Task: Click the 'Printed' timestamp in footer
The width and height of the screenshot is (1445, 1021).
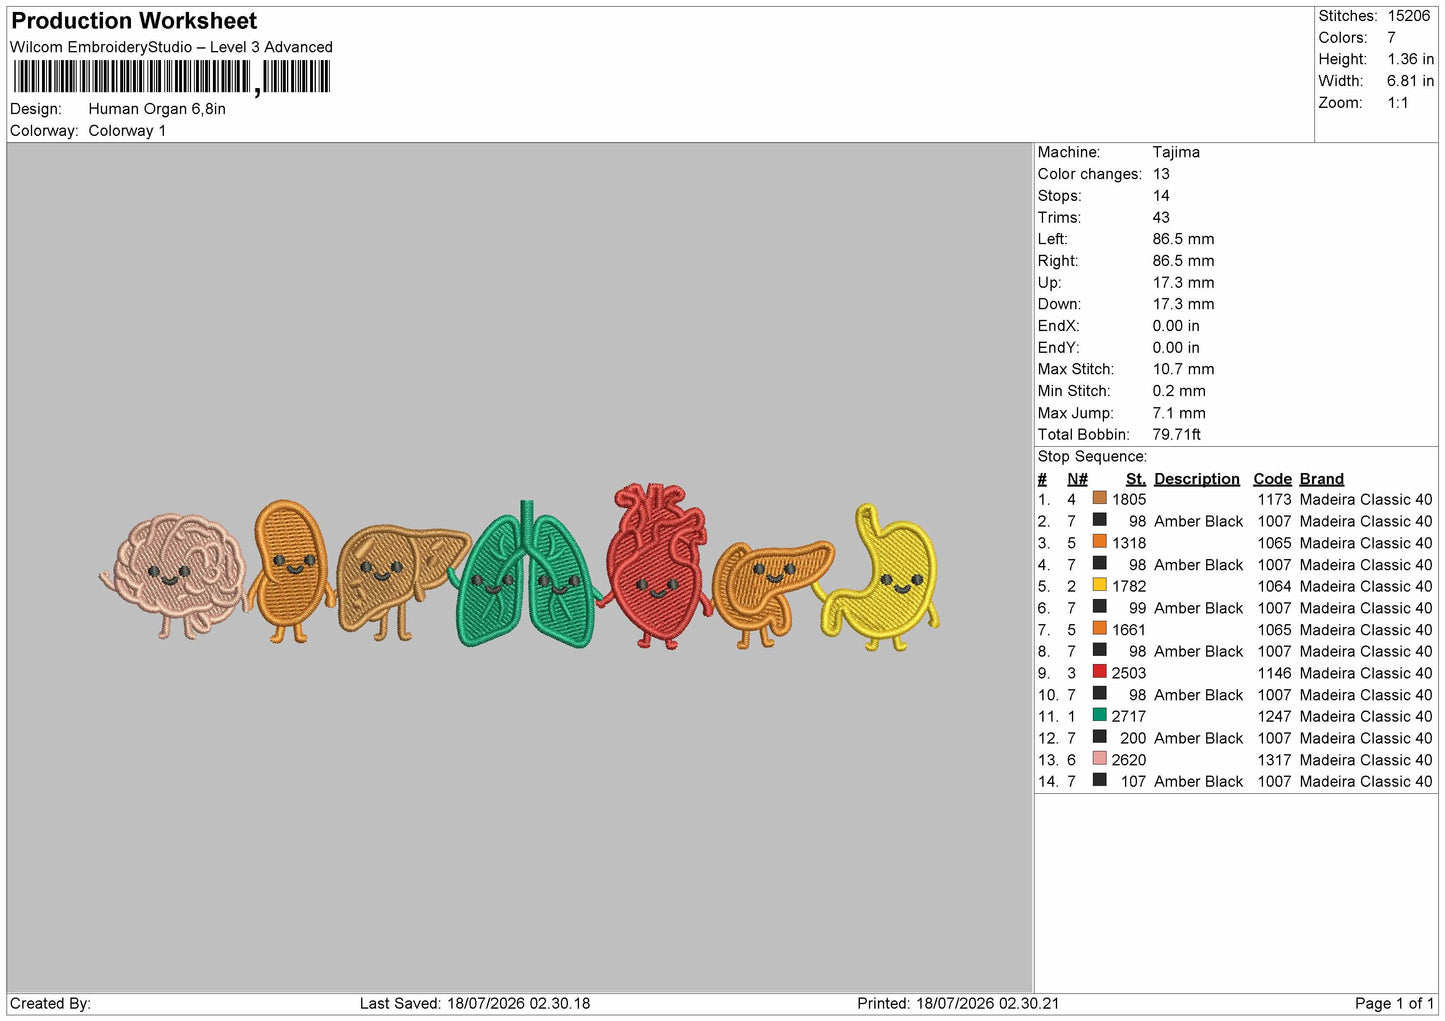Action: (958, 1003)
